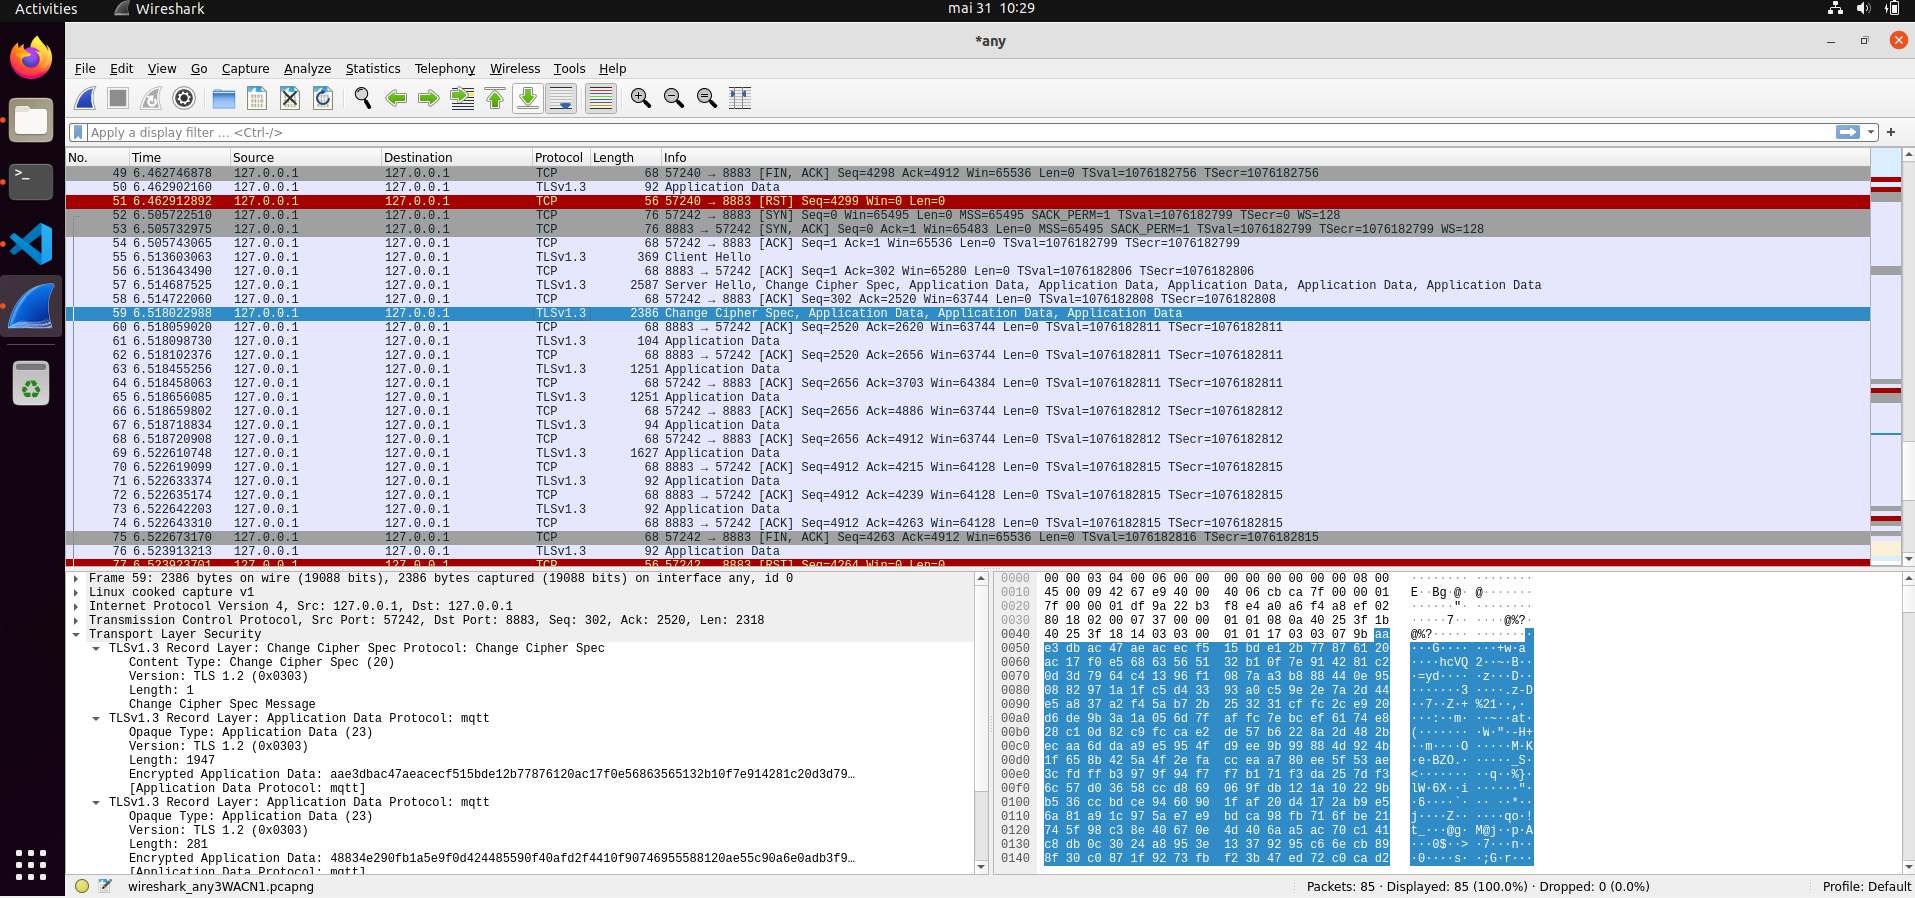Click the packet details scrollbar down arrow
The image size is (1915, 898).
pos(981,868)
